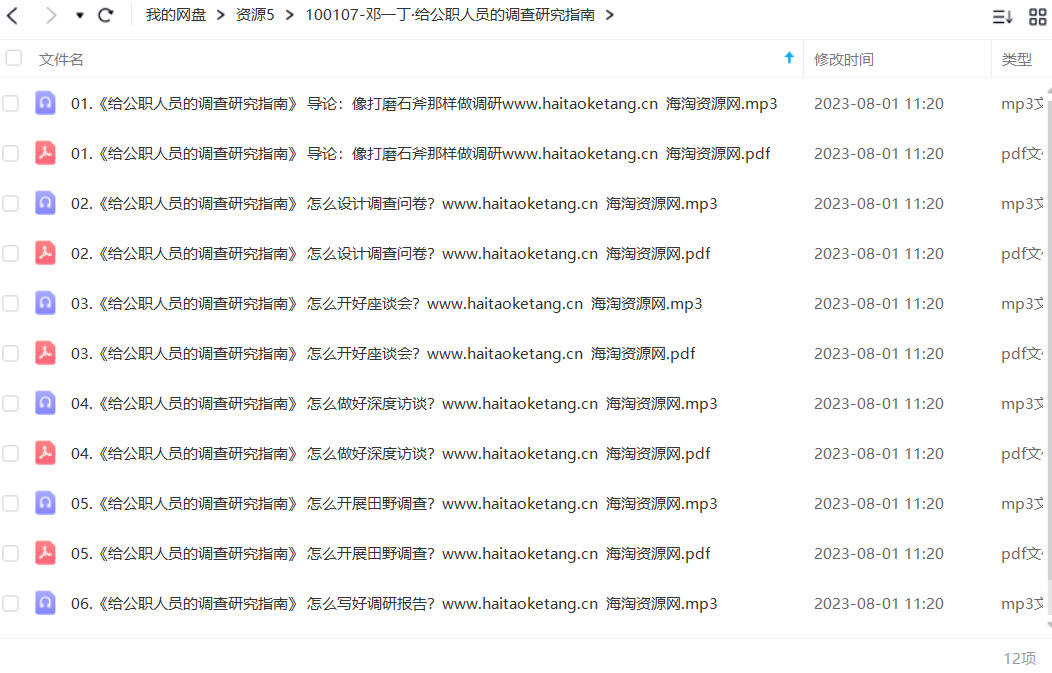Click modified time of 01 导论 mp3 row

coord(879,104)
